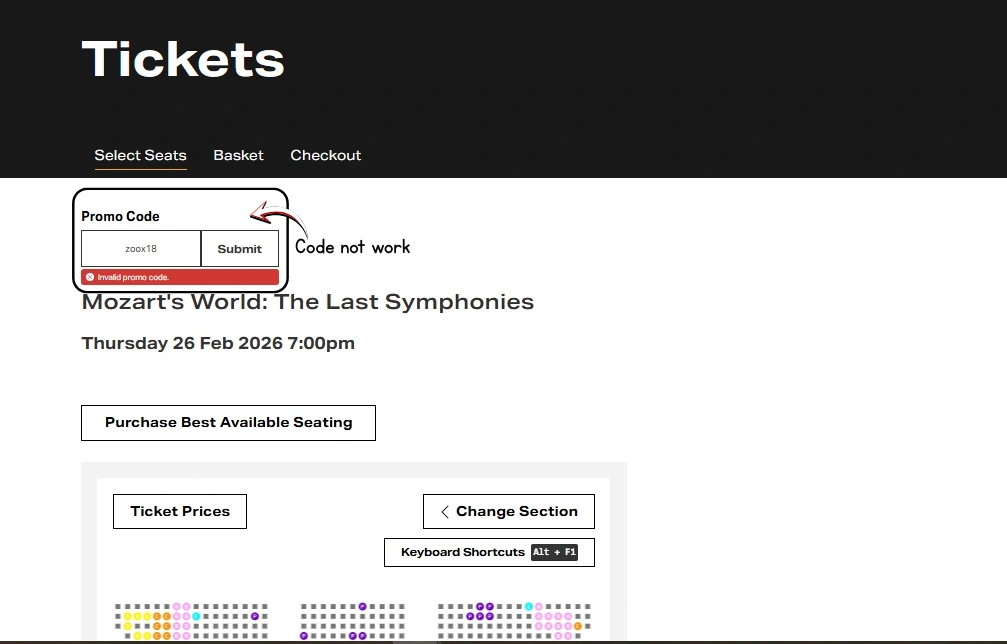Open the Basket tab
1007x644 pixels.
click(x=238, y=155)
